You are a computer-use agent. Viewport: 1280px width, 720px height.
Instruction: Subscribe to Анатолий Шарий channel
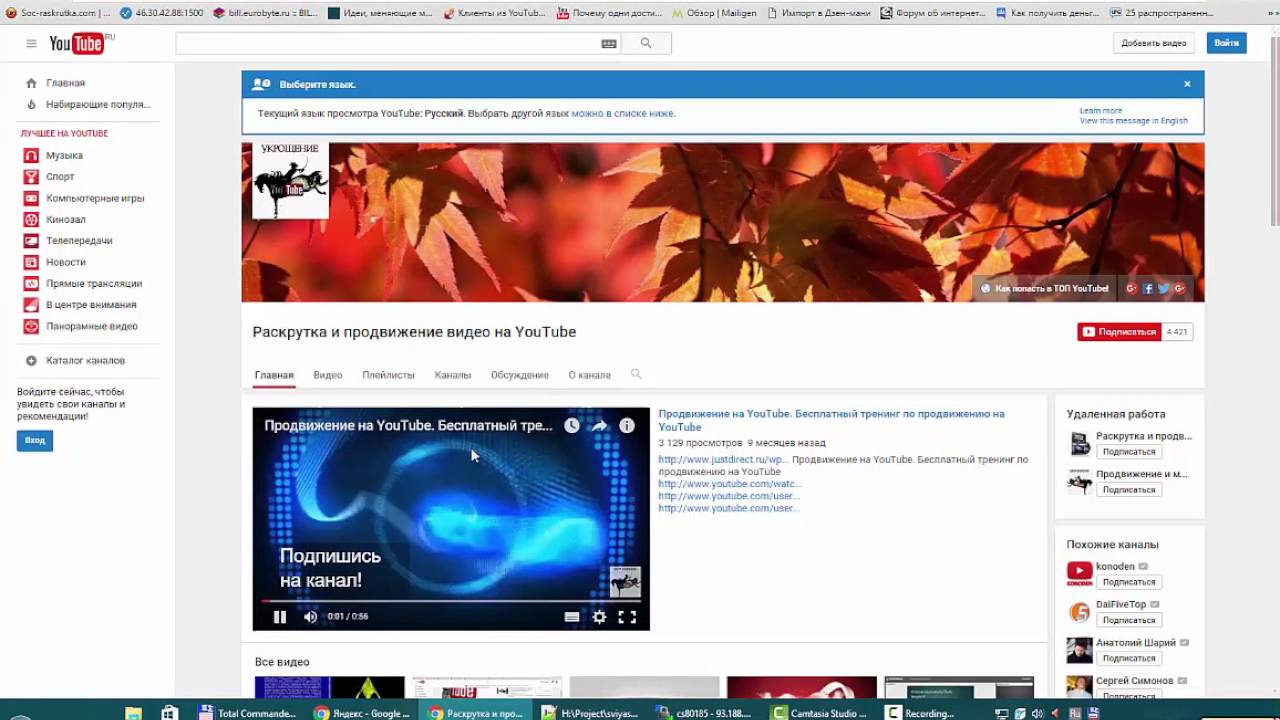point(1128,658)
